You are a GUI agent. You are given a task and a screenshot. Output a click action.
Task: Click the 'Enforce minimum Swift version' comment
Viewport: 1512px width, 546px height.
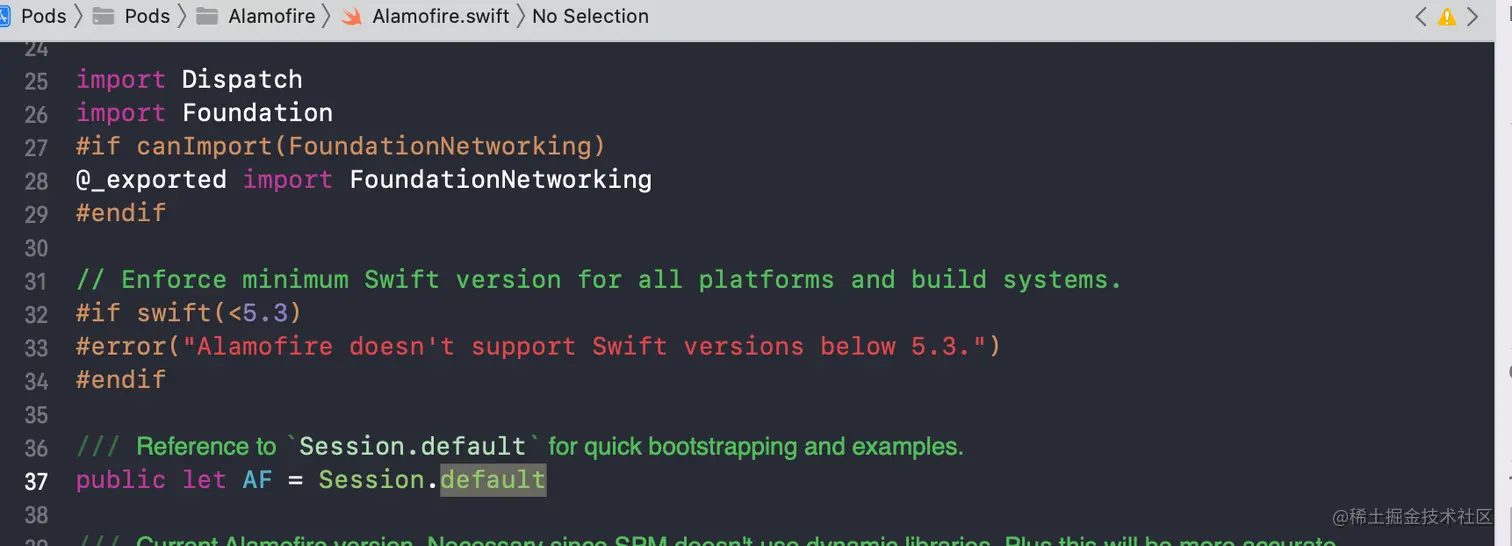tap(599, 279)
